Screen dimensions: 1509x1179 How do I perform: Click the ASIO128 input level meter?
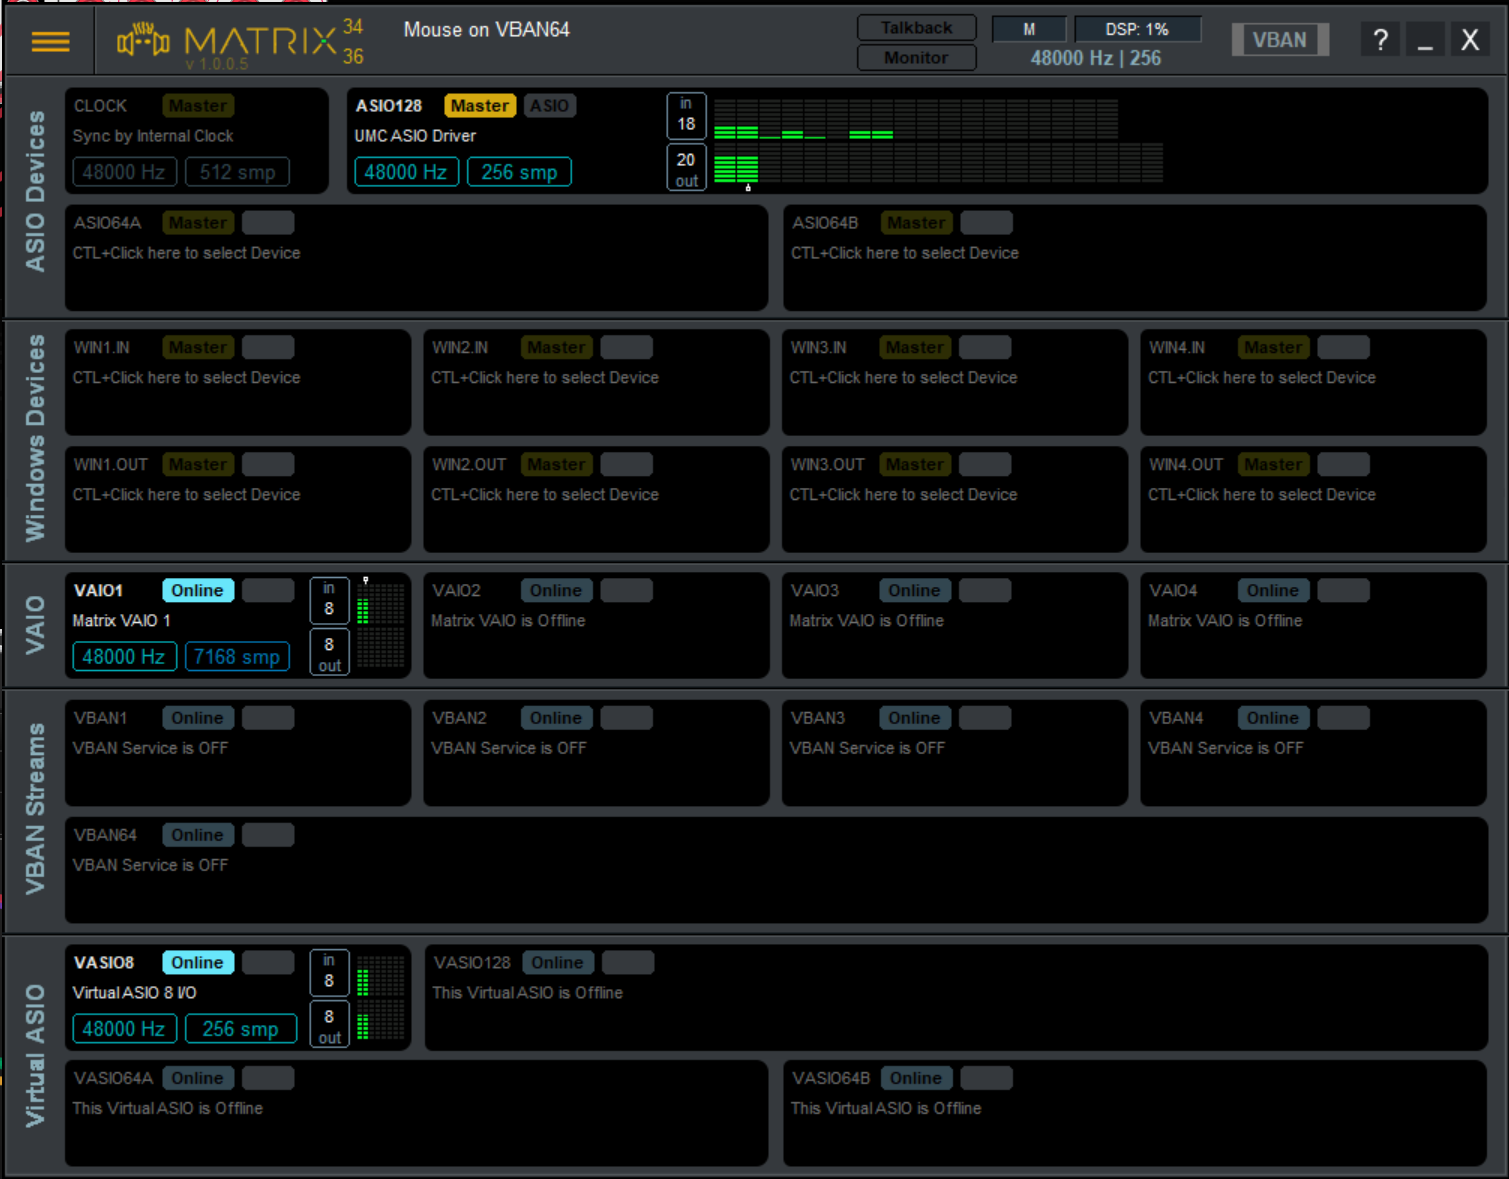[x=915, y=119]
